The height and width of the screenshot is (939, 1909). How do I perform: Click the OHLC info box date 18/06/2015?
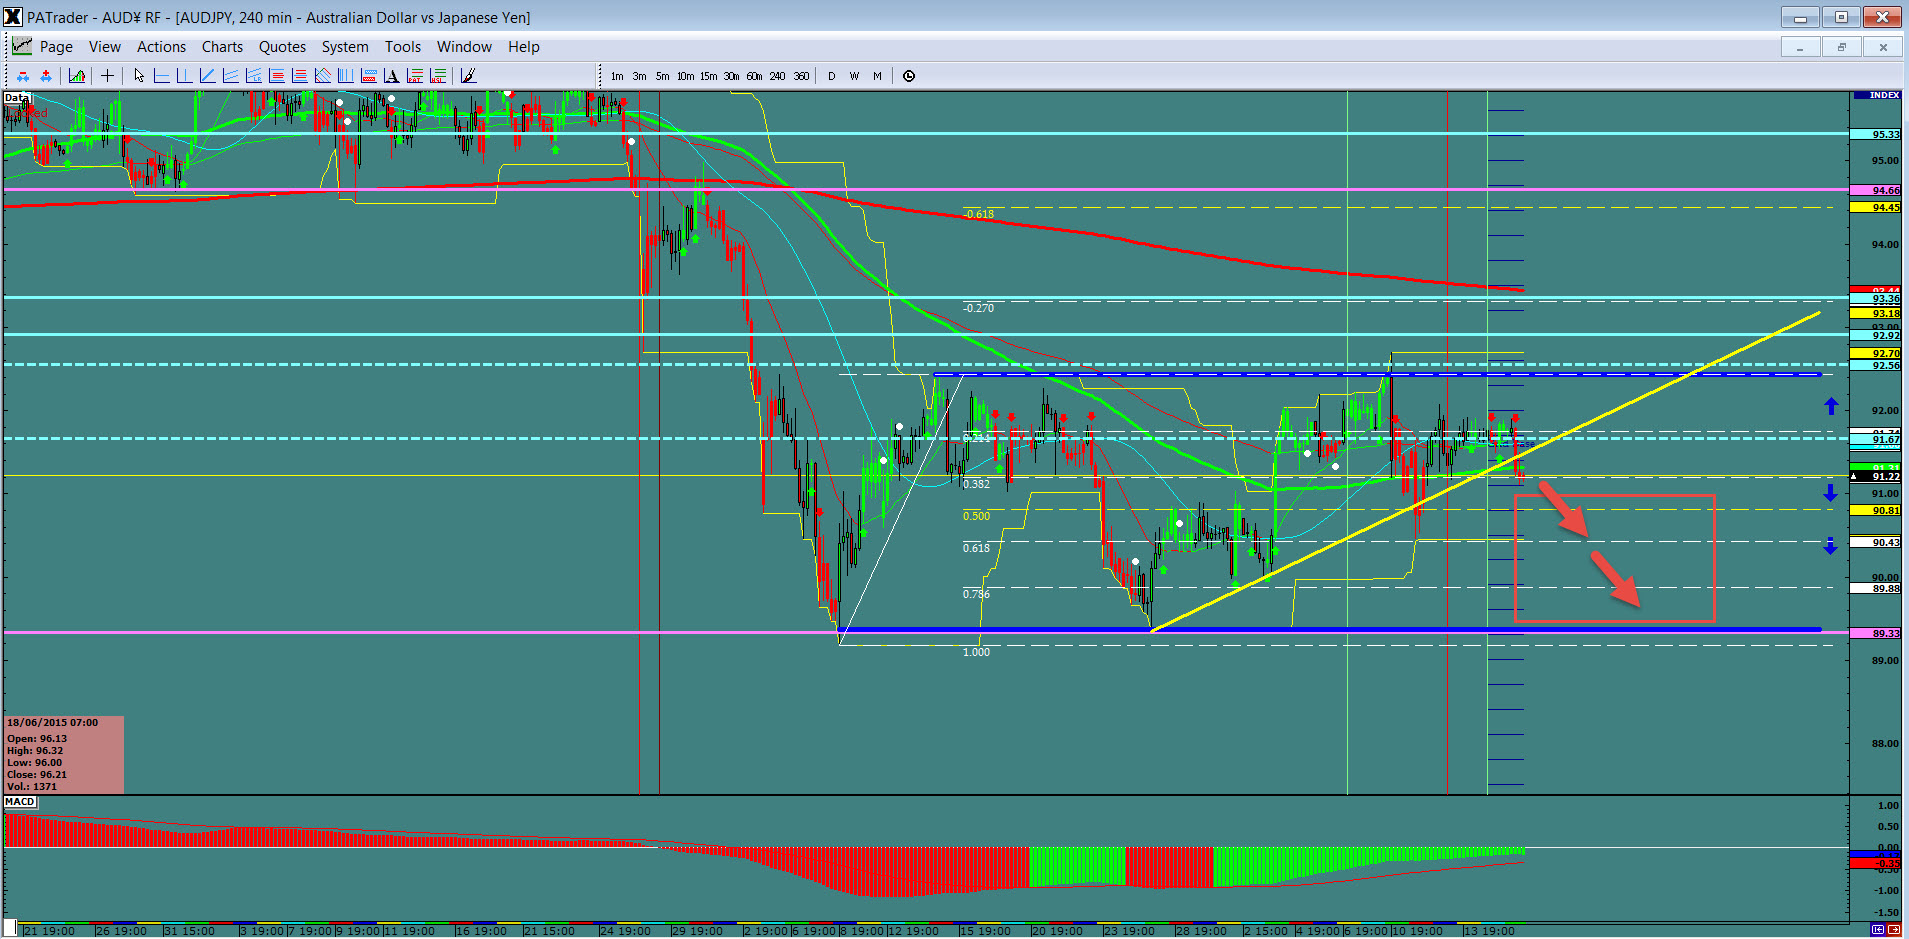[x=53, y=722]
